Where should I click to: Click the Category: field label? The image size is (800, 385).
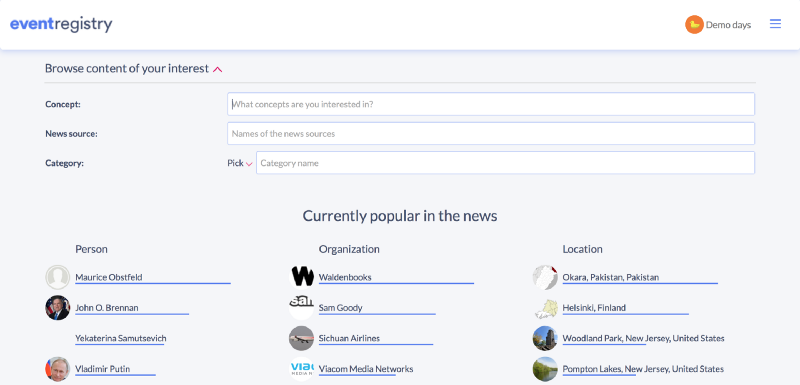tap(64, 164)
